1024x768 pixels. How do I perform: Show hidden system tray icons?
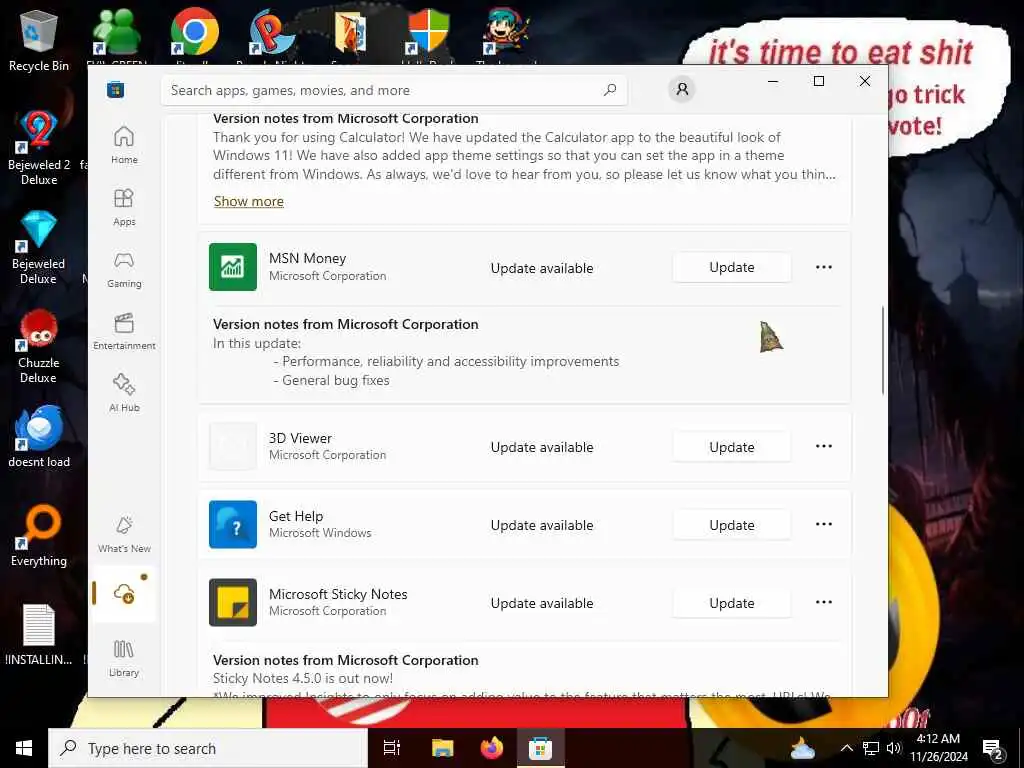point(846,748)
